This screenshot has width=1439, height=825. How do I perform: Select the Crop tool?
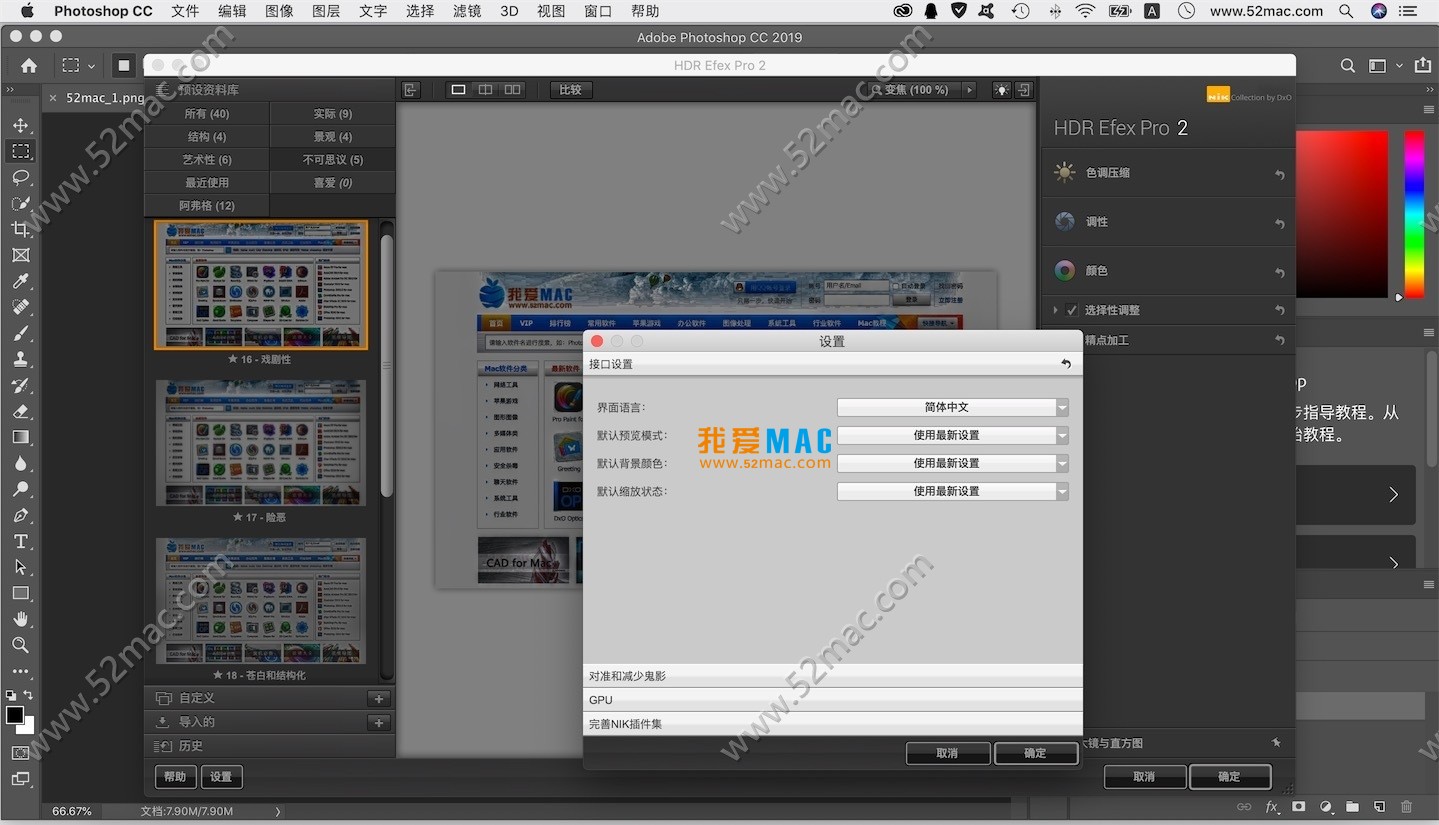coord(20,230)
